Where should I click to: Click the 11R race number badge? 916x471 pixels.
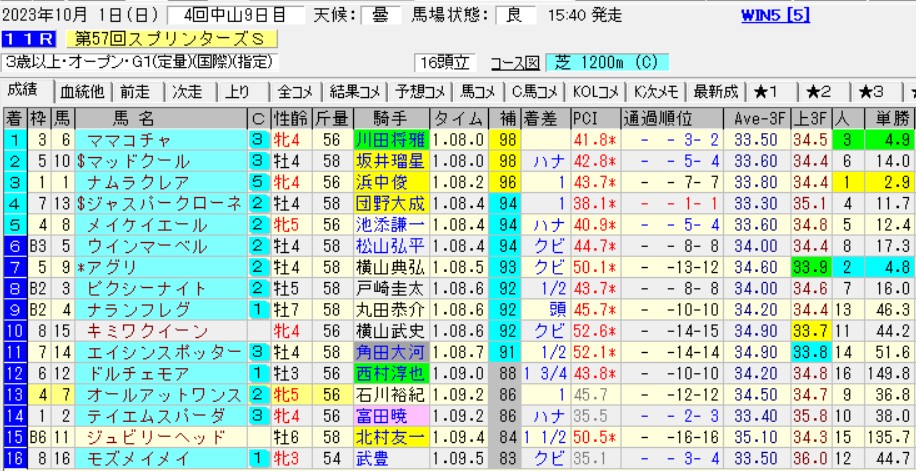tap(30, 39)
